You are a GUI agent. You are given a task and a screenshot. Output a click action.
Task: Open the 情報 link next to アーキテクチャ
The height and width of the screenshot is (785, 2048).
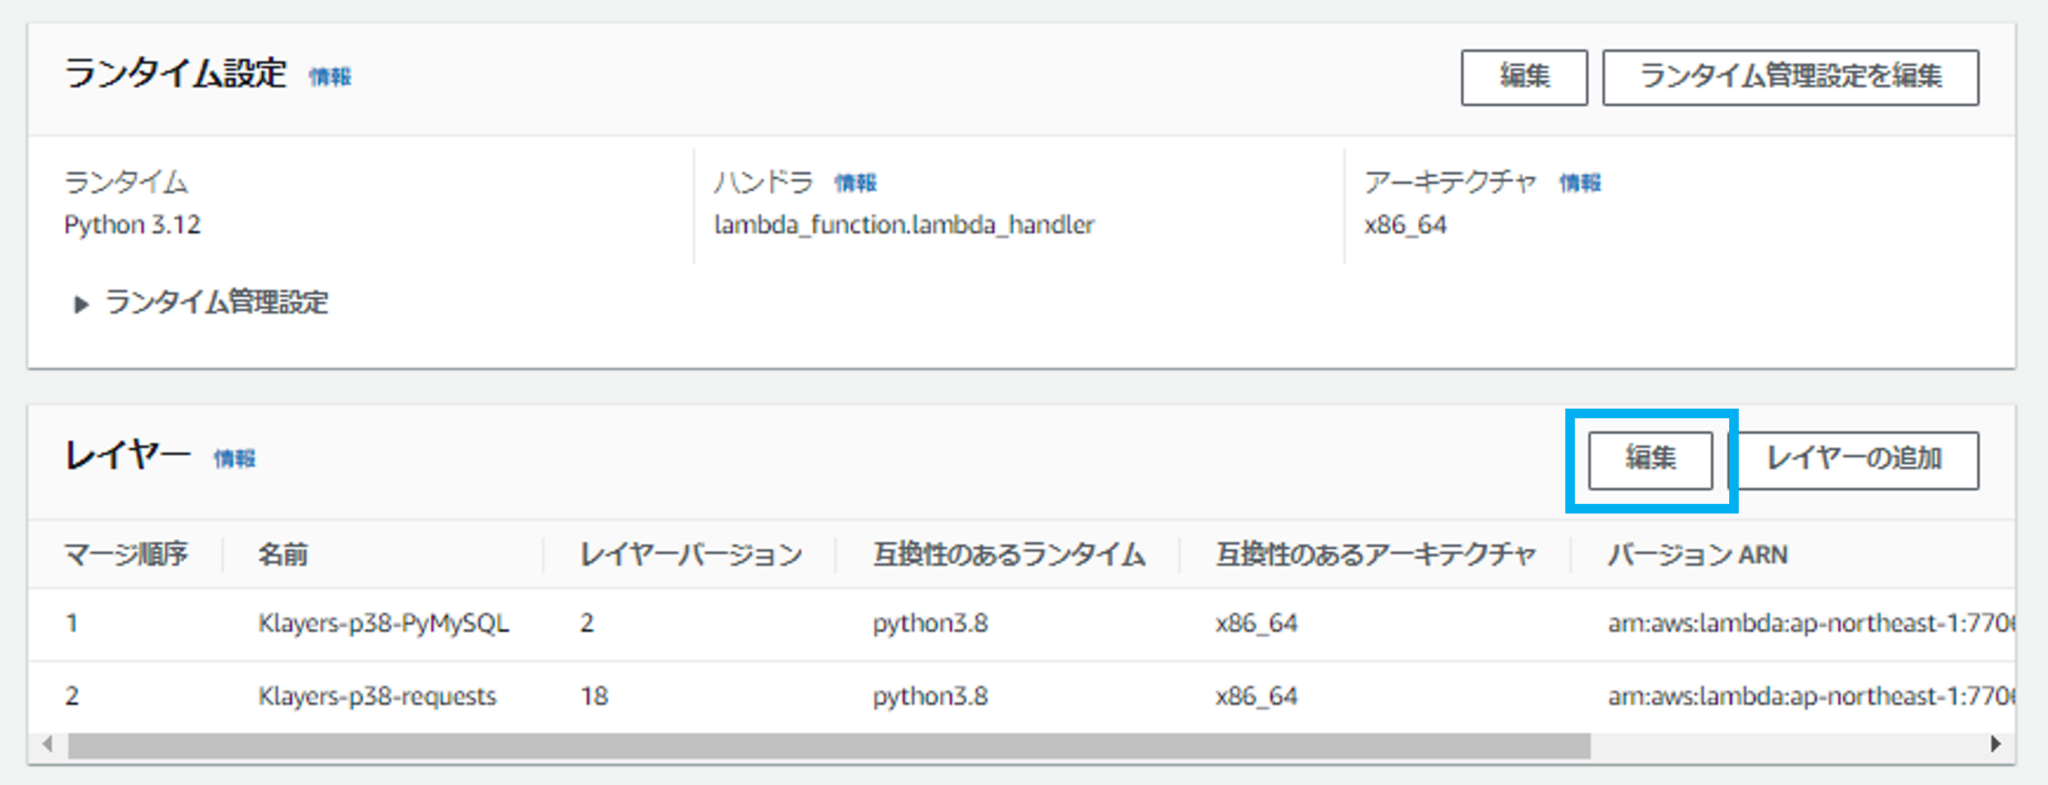[x=1580, y=183]
